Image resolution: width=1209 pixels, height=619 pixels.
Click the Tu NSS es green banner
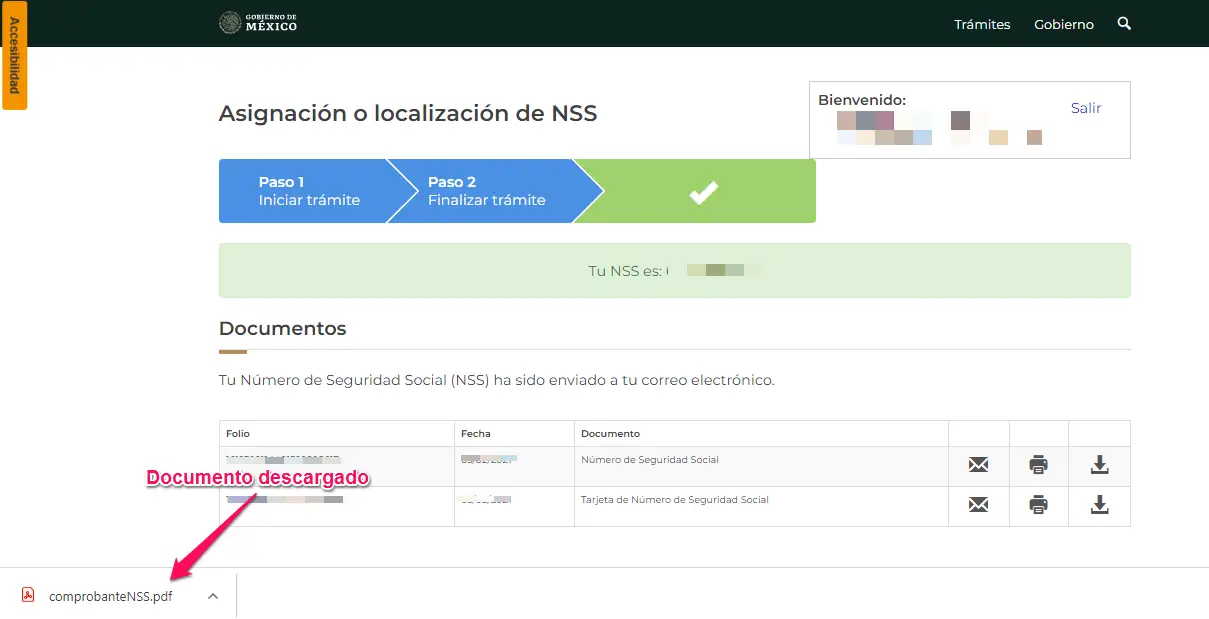[x=674, y=270]
